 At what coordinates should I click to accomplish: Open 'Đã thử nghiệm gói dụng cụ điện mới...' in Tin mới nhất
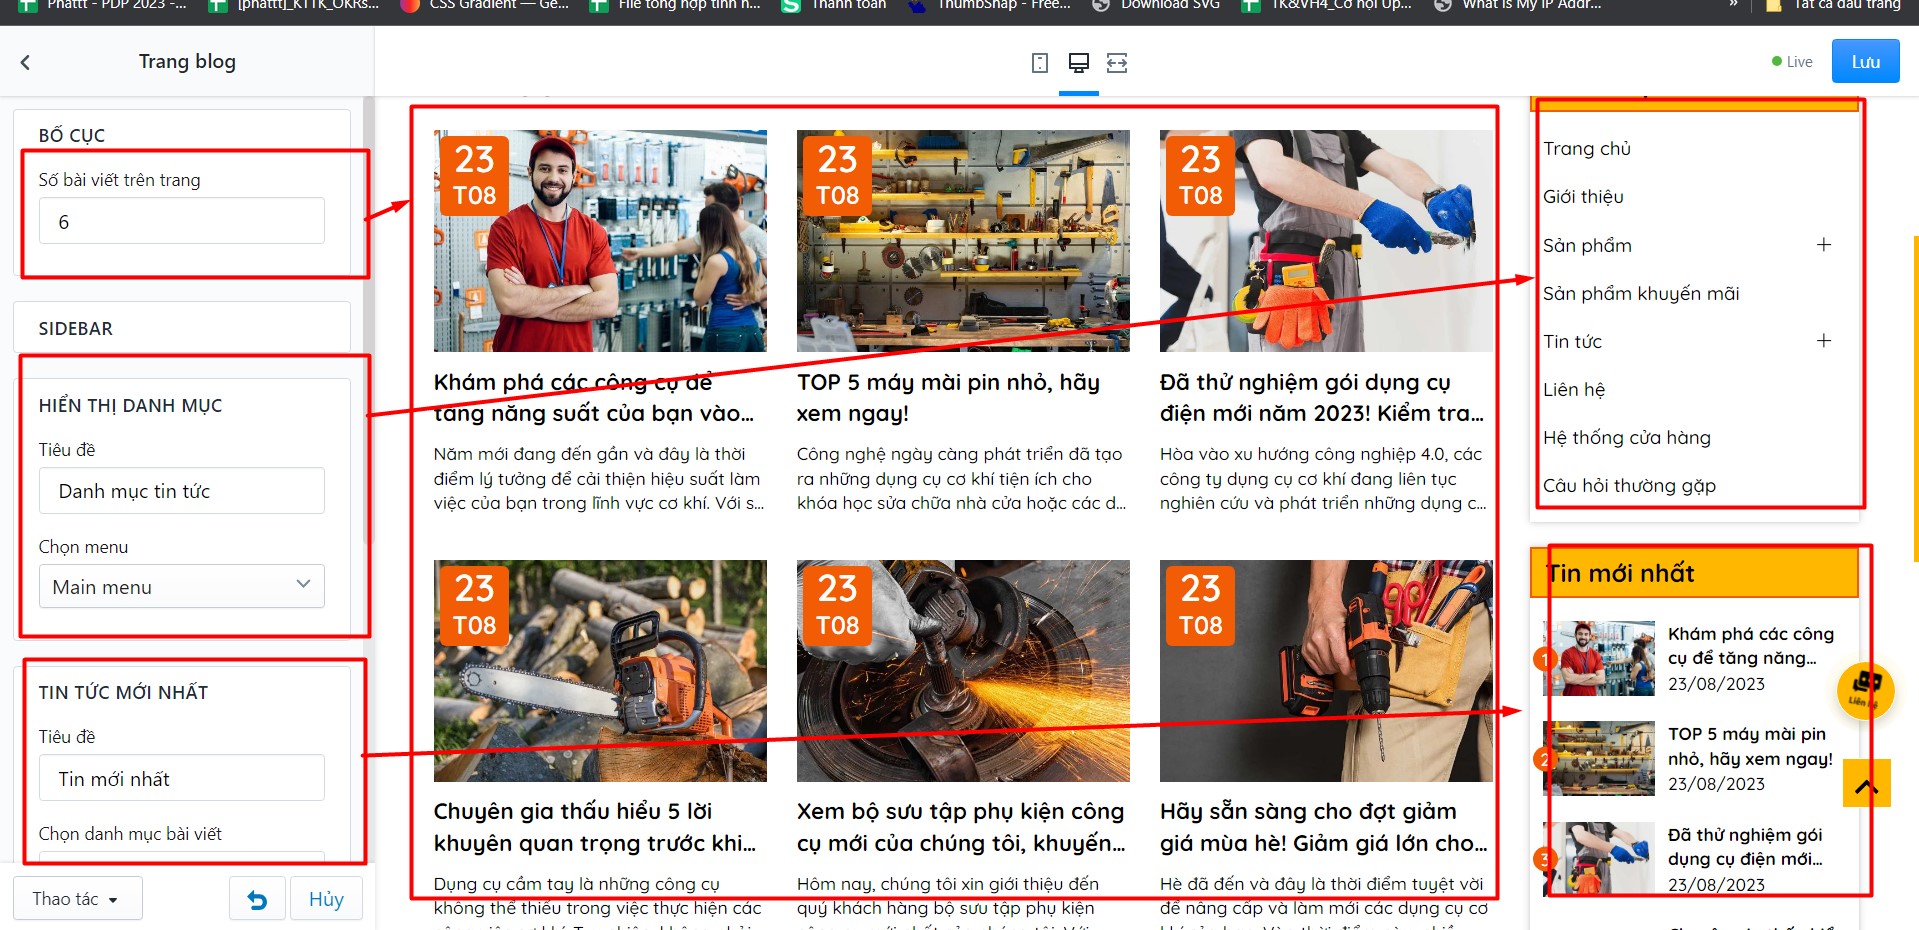(x=1745, y=847)
